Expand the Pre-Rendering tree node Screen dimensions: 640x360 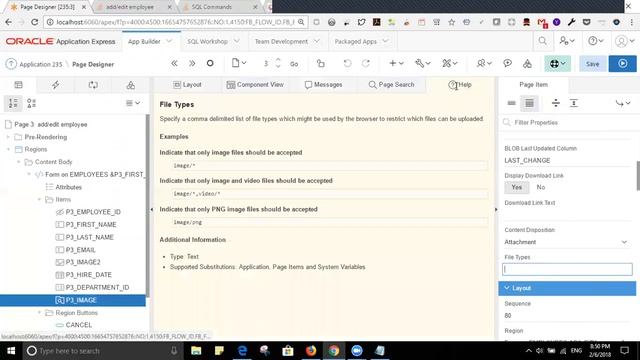8,137
